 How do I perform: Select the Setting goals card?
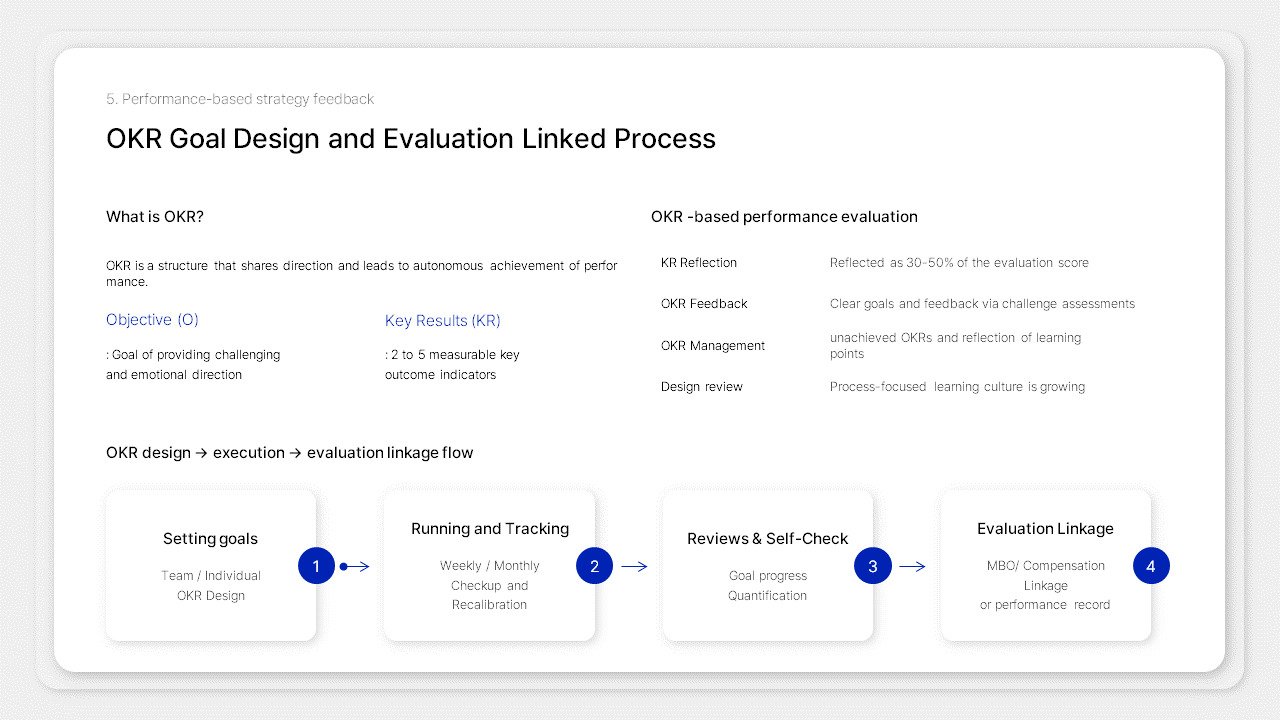[210, 565]
